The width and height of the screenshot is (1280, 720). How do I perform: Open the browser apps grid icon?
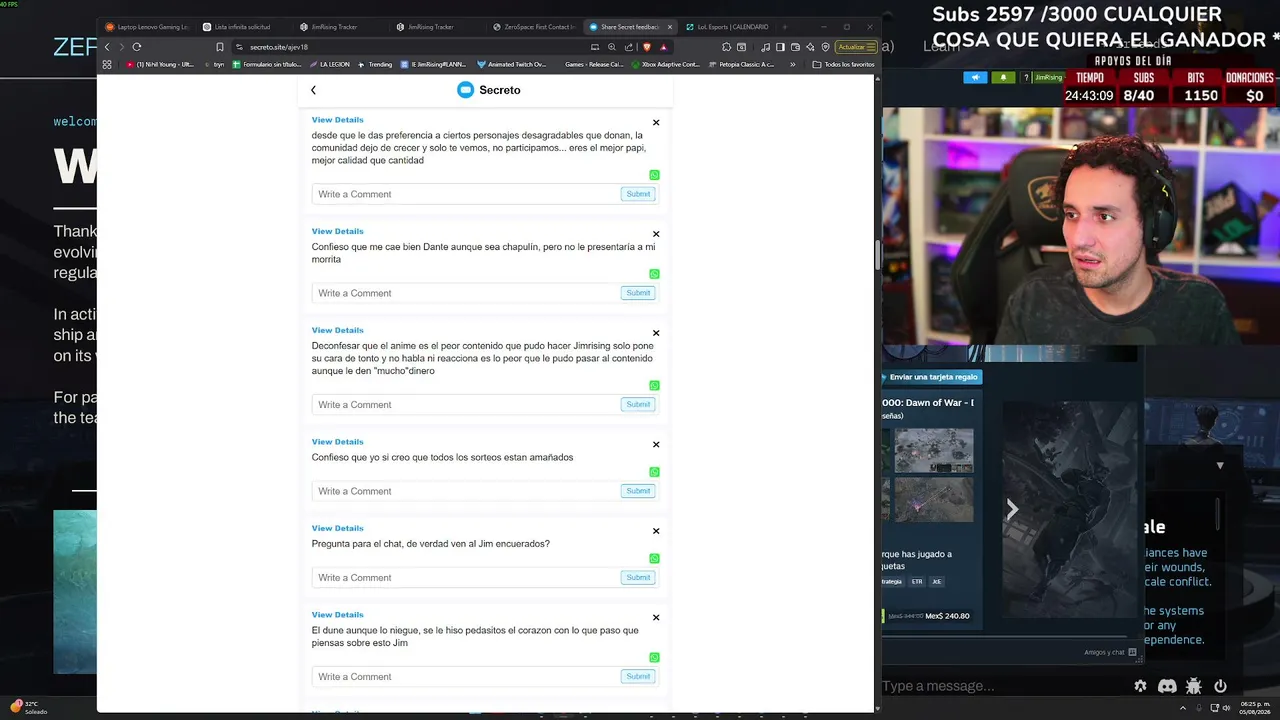tap(107, 64)
